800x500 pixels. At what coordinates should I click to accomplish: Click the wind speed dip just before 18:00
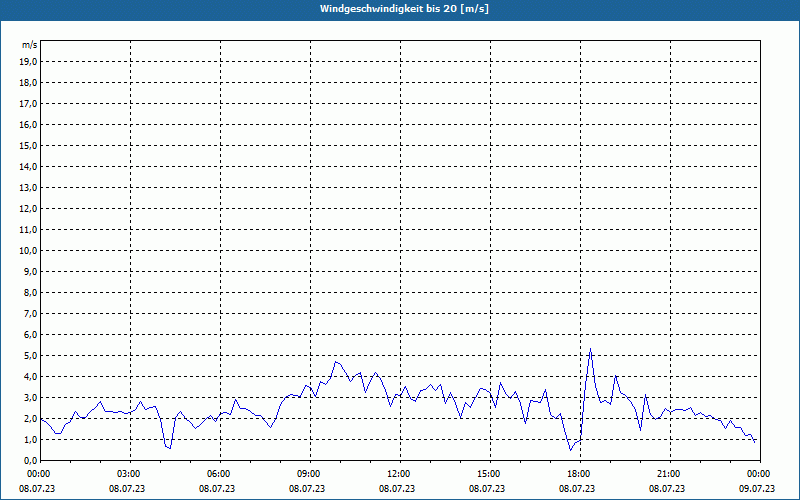pos(570,450)
